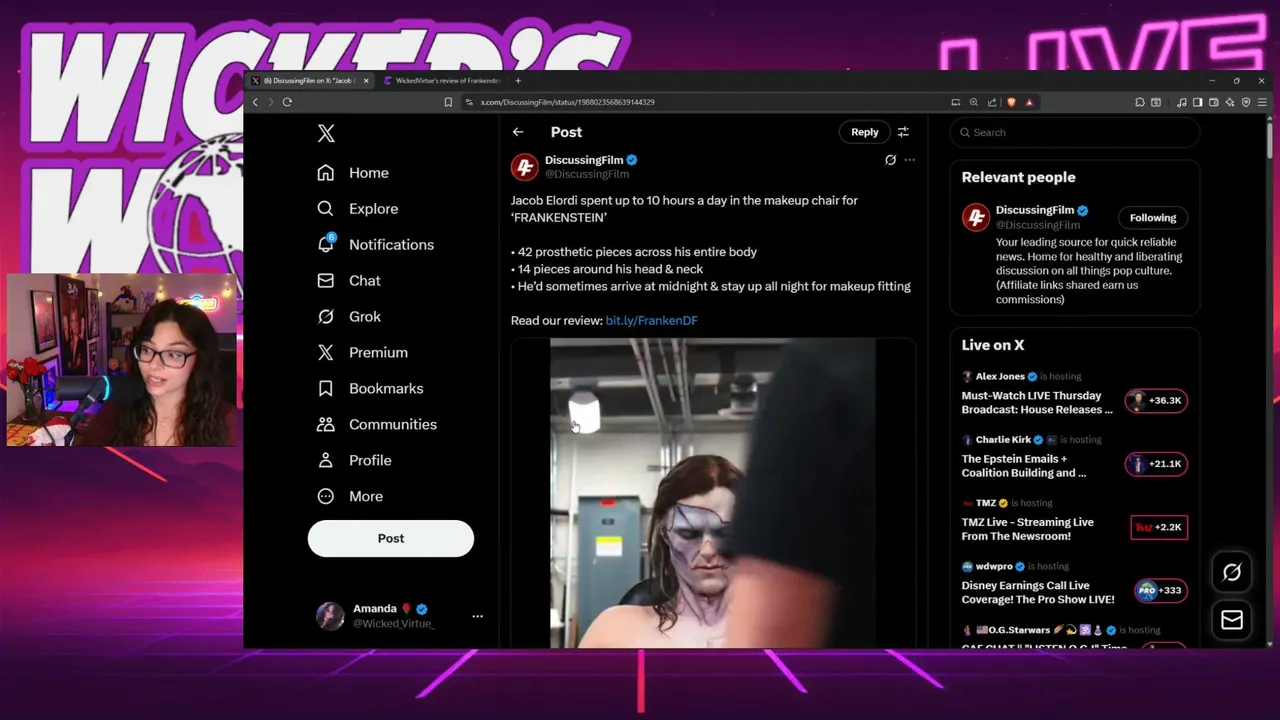
Task: Open Communities in X sidebar
Action: pos(377,425)
